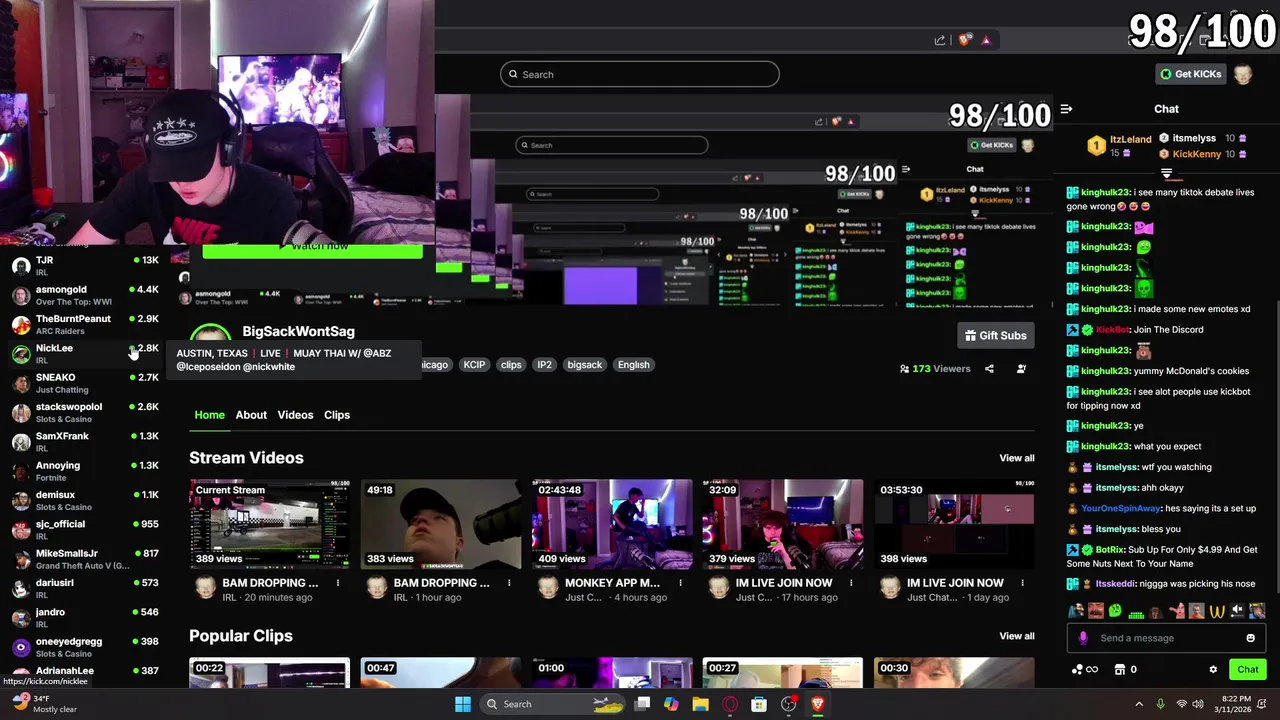The image size is (1280, 720).
Task: Open options menu for 1 day ago video
Action: click(1022, 583)
